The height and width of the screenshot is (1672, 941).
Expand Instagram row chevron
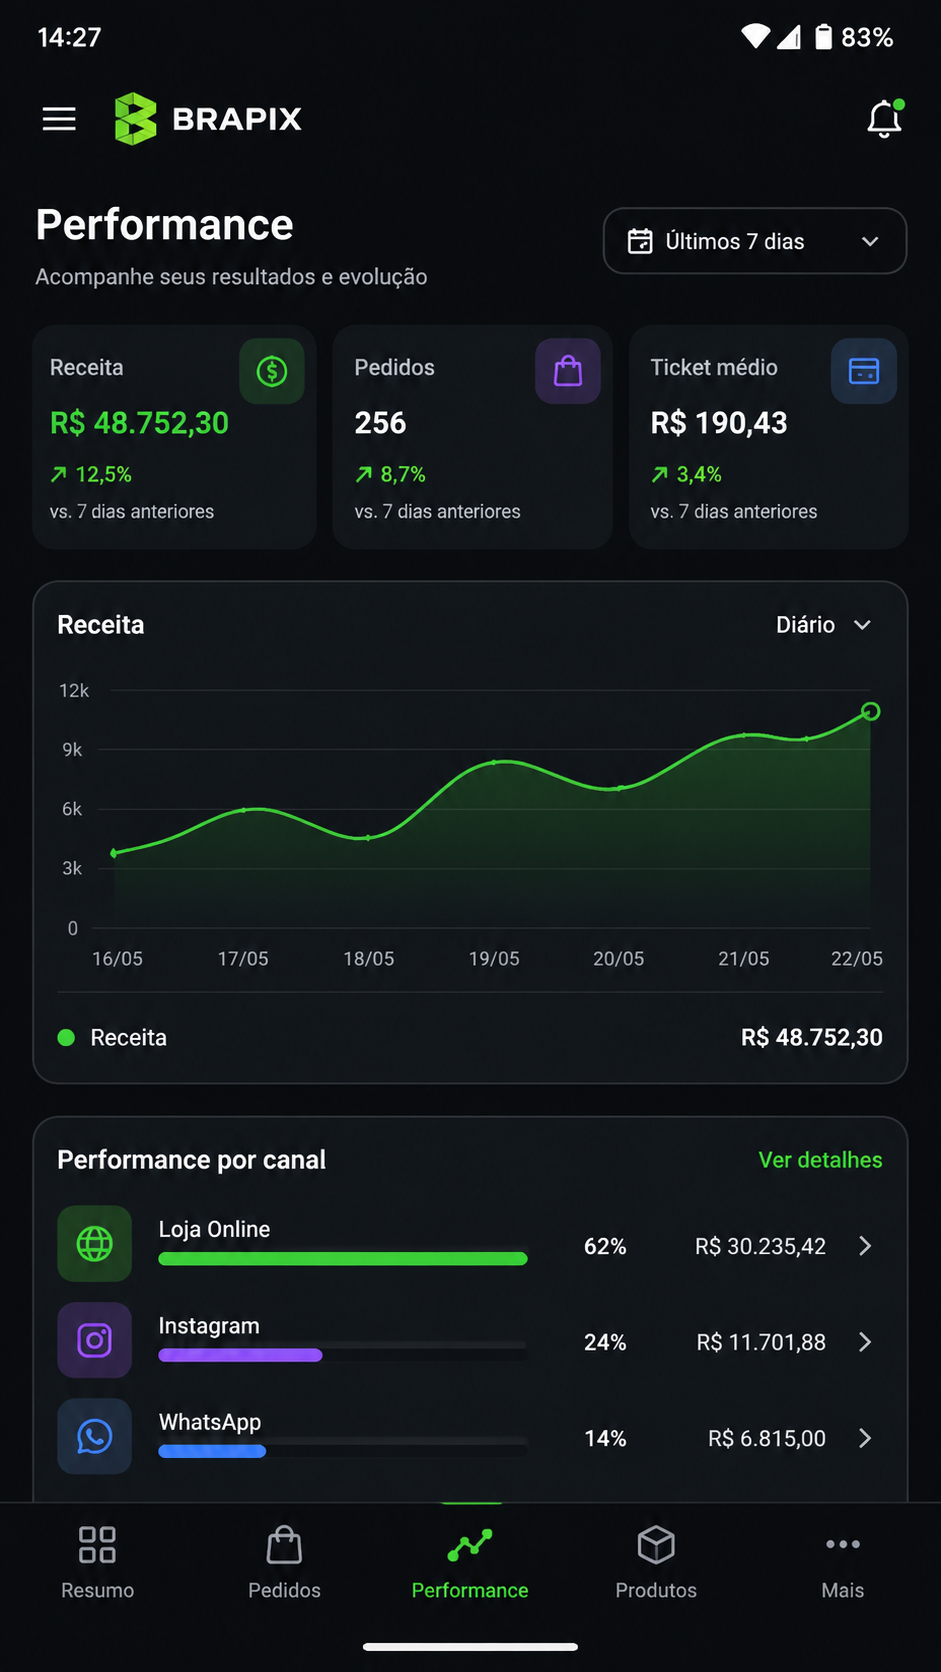(x=865, y=1341)
